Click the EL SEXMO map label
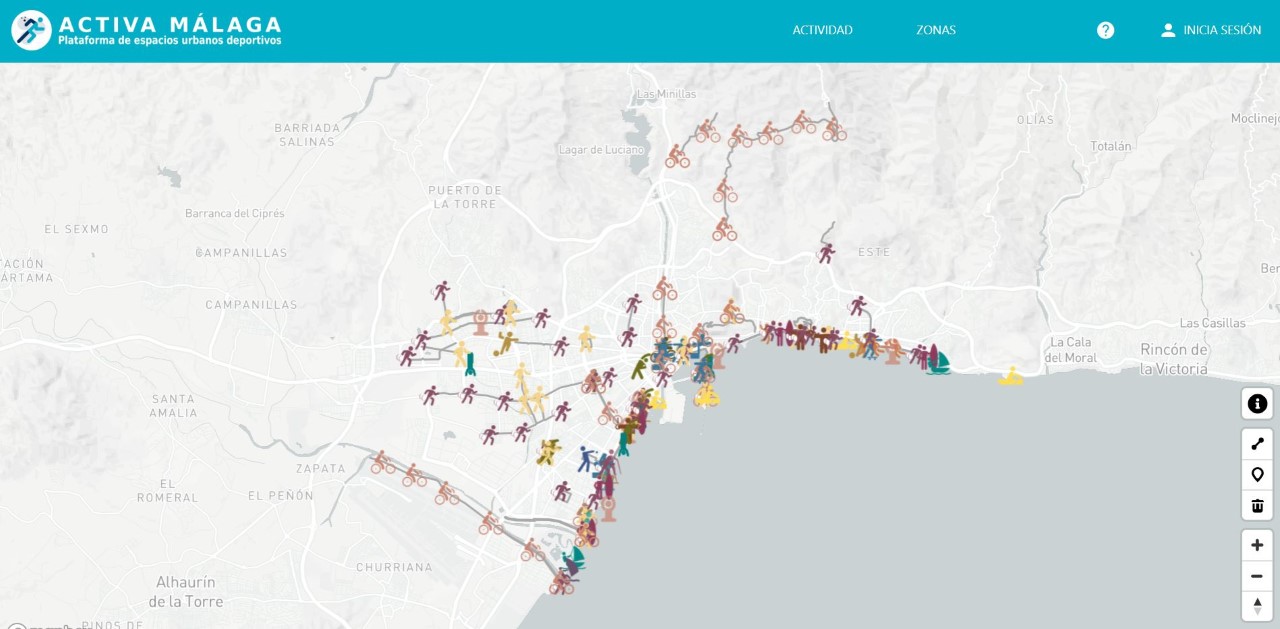Screen dimensions: 1280x629 coord(77,229)
